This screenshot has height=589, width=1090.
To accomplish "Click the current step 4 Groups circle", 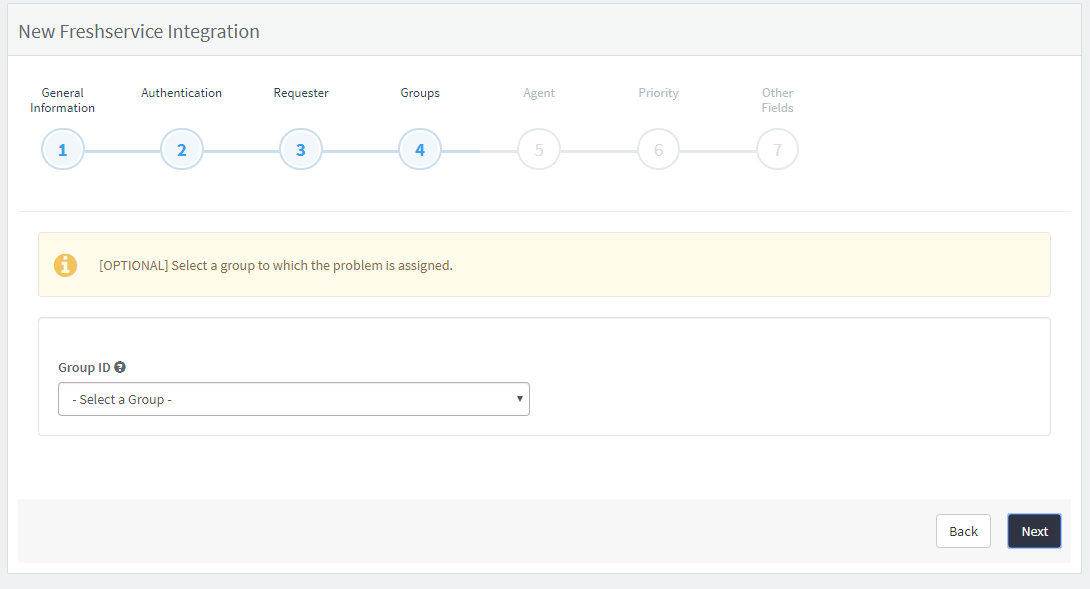I will tap(420, 150).
